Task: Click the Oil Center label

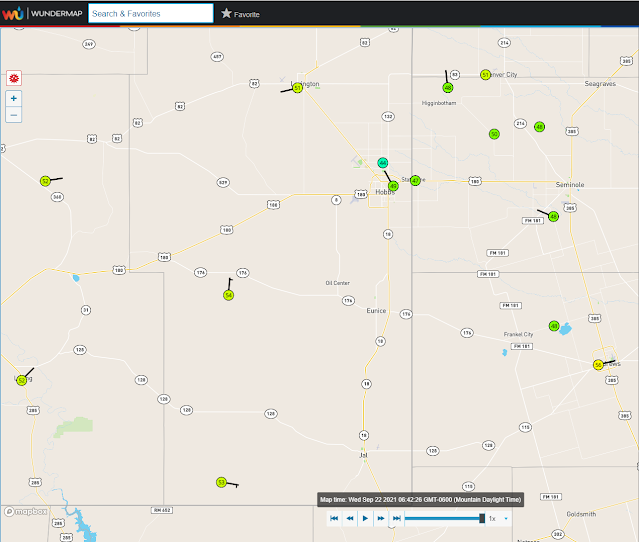Action: tap(337, 283)
